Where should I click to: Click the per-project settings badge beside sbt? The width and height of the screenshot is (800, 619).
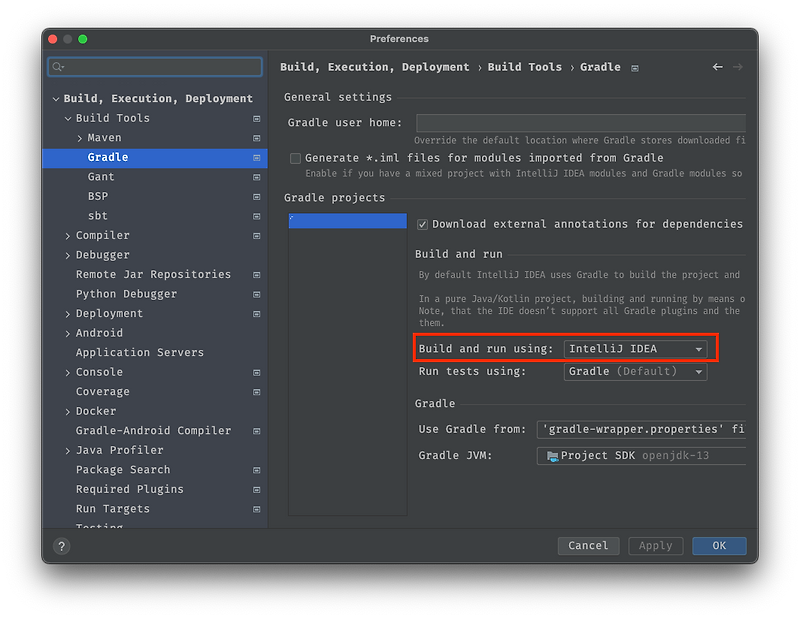pos(257,215)
